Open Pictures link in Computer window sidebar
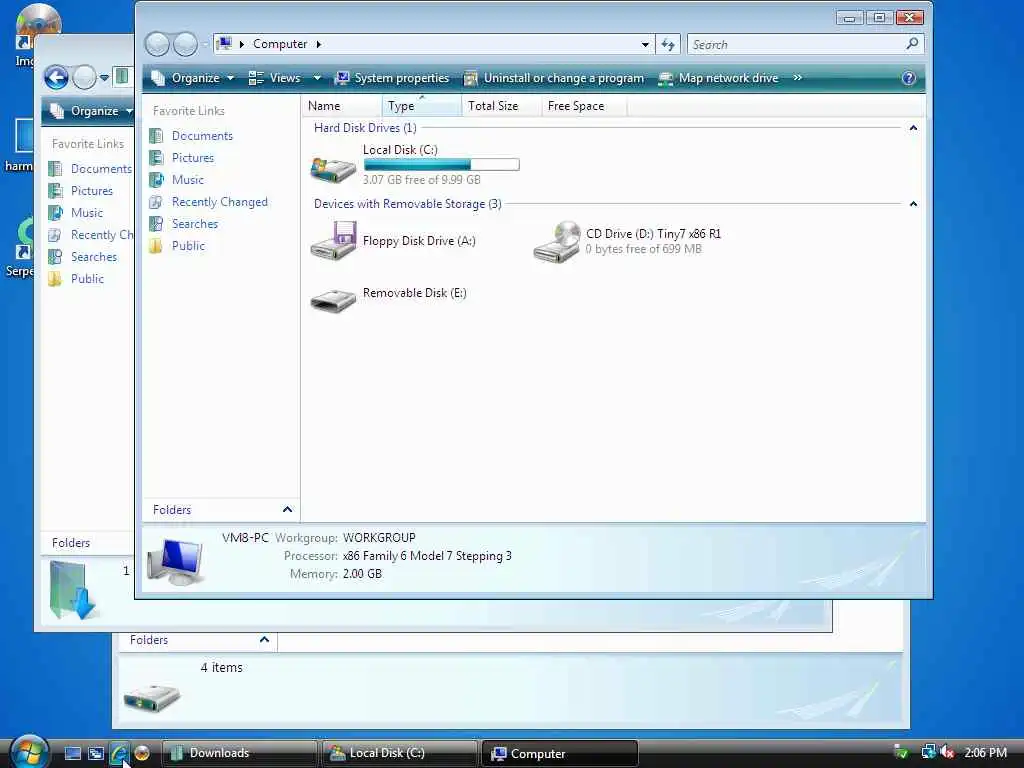 tap(193, 158)
